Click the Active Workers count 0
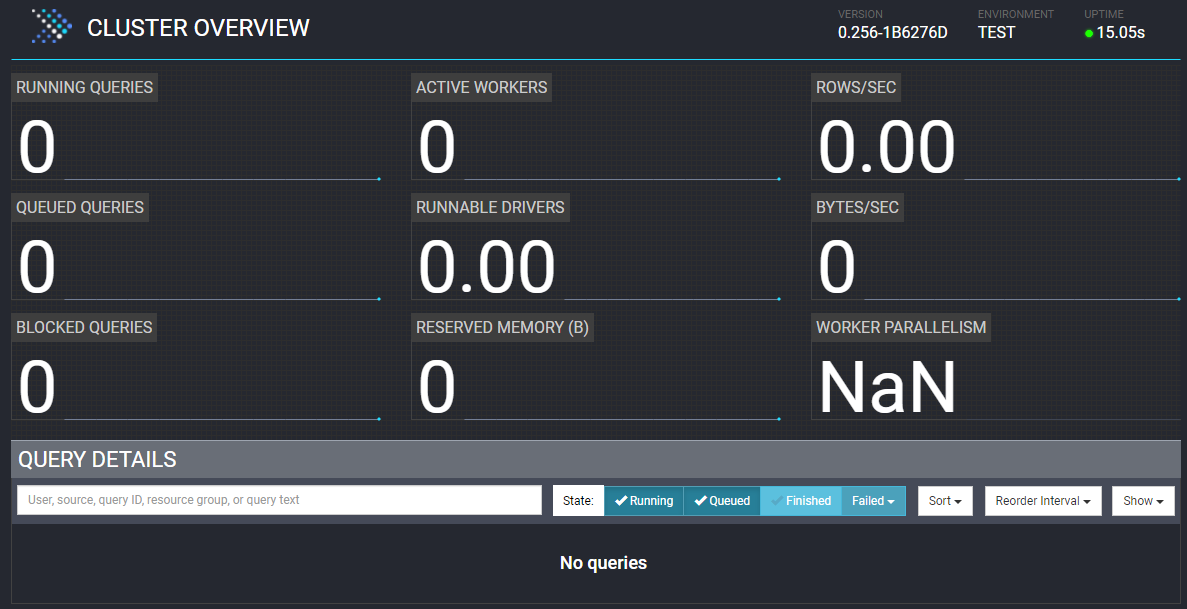Screen dimensions: 1187x609 pos(437,147)
